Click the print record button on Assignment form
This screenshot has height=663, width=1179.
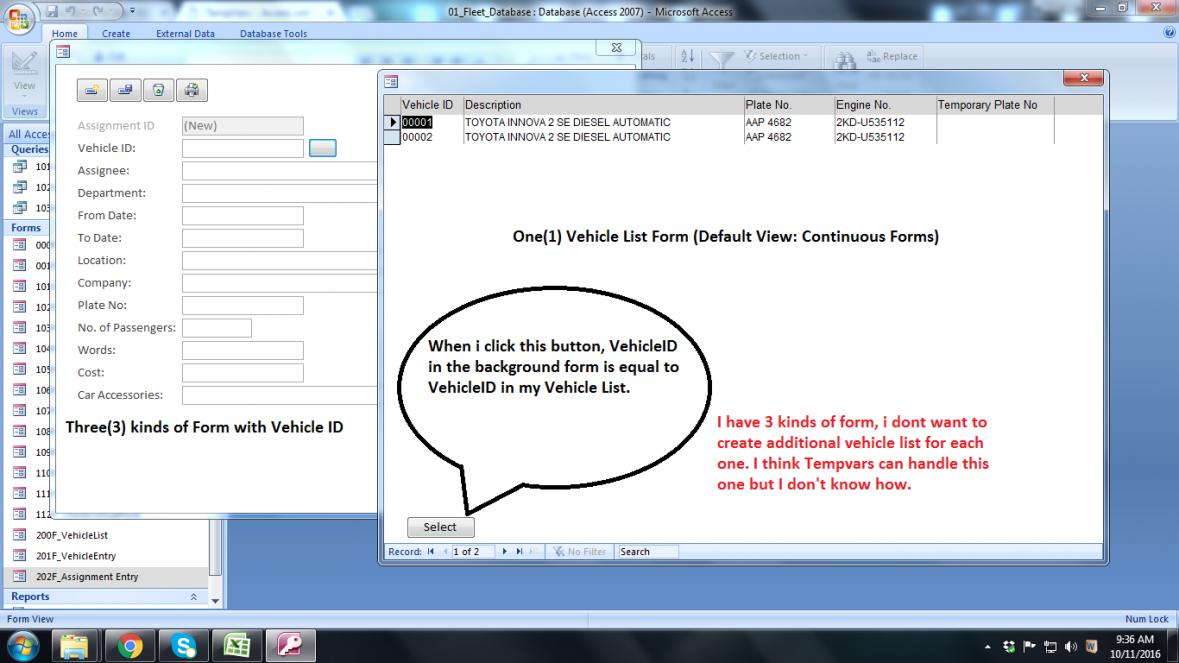point(191,90)
